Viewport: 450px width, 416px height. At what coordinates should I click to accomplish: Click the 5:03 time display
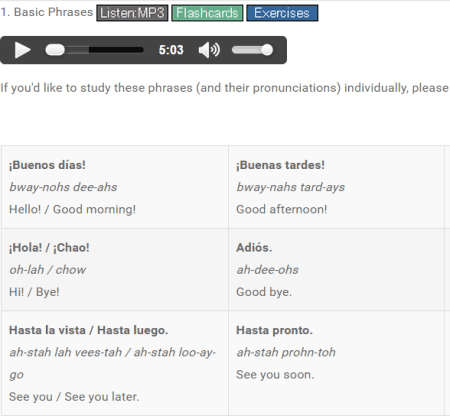coord(171,50)
